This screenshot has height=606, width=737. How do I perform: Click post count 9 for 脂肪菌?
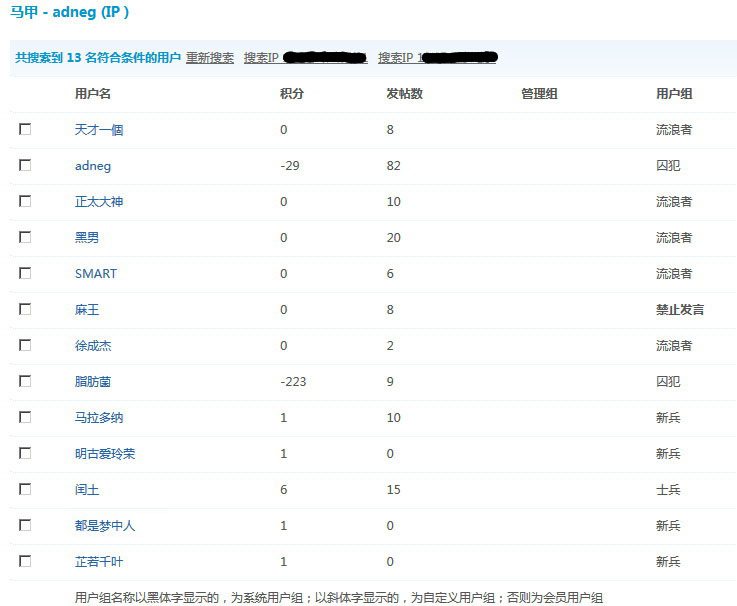coord(390,382)
